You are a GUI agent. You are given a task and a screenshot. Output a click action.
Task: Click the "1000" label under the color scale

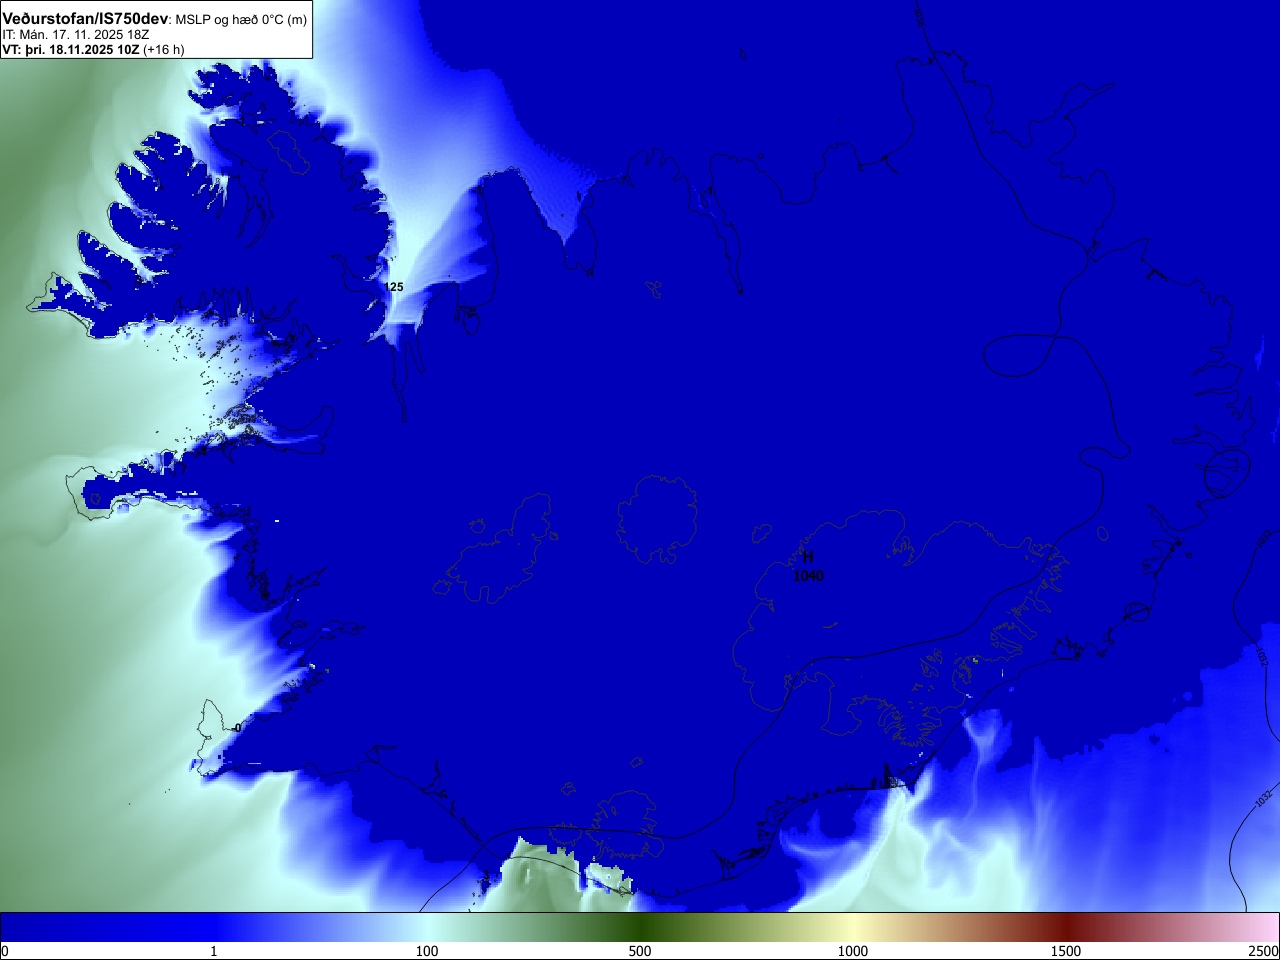853,951
